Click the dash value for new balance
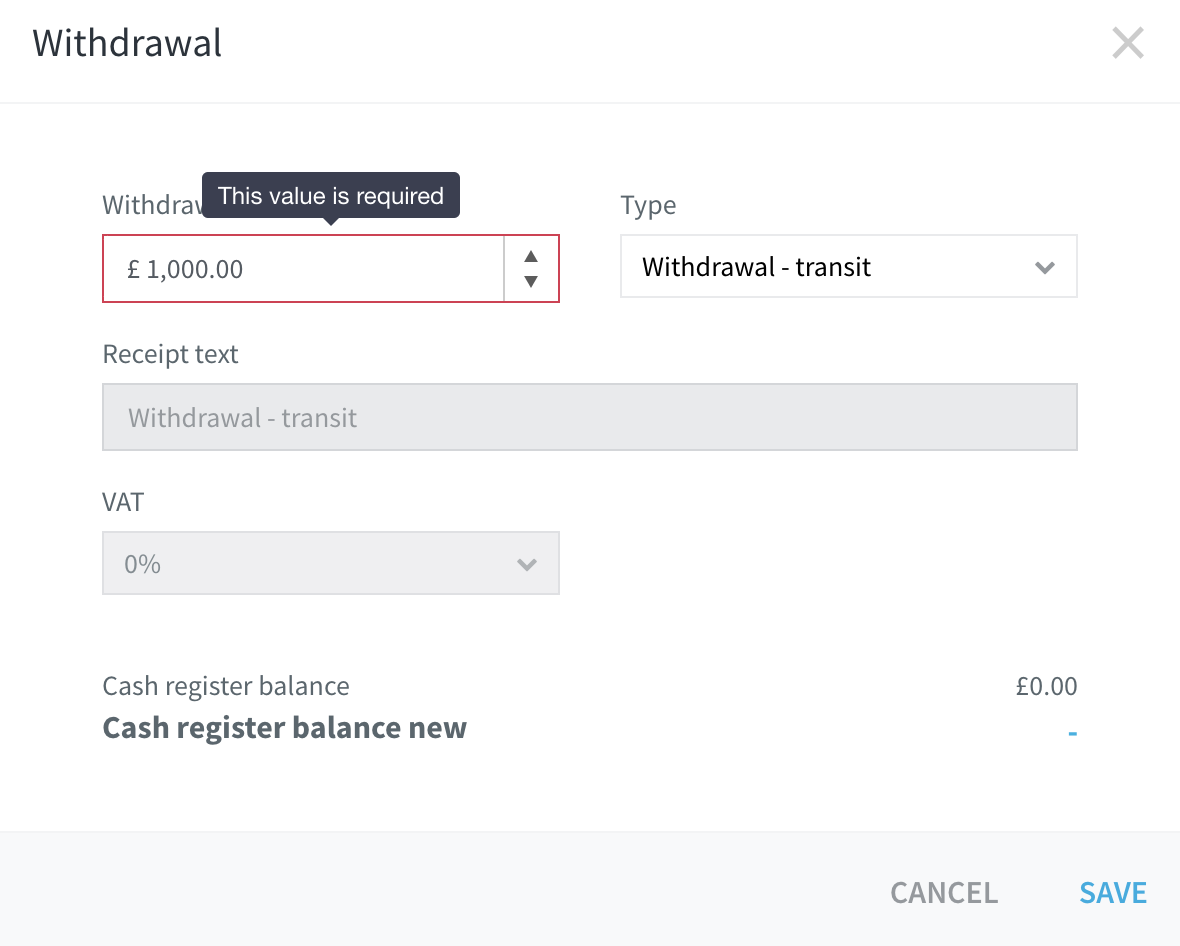1180x946 pixels. 1072,732
